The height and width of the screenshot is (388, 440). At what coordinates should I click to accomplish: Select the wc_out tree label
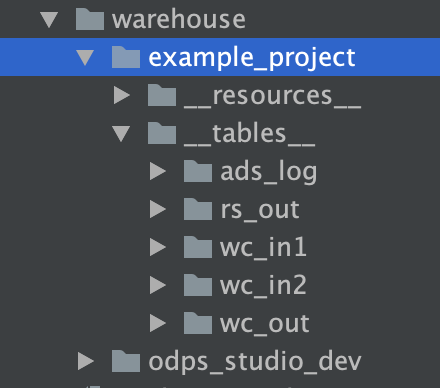[265, 324]
